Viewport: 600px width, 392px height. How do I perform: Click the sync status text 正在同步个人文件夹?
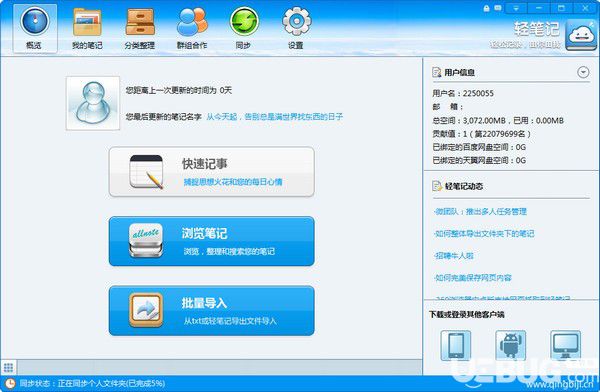92,383
